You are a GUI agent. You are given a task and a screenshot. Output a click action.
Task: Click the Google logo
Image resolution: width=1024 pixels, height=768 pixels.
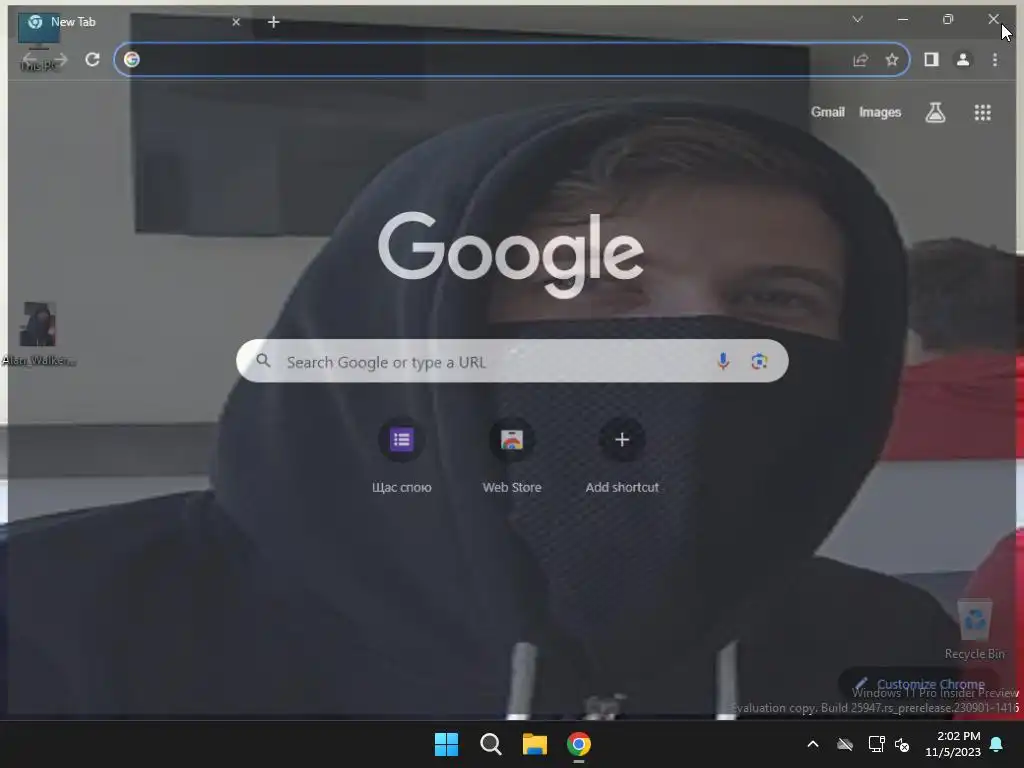point(511,254)
